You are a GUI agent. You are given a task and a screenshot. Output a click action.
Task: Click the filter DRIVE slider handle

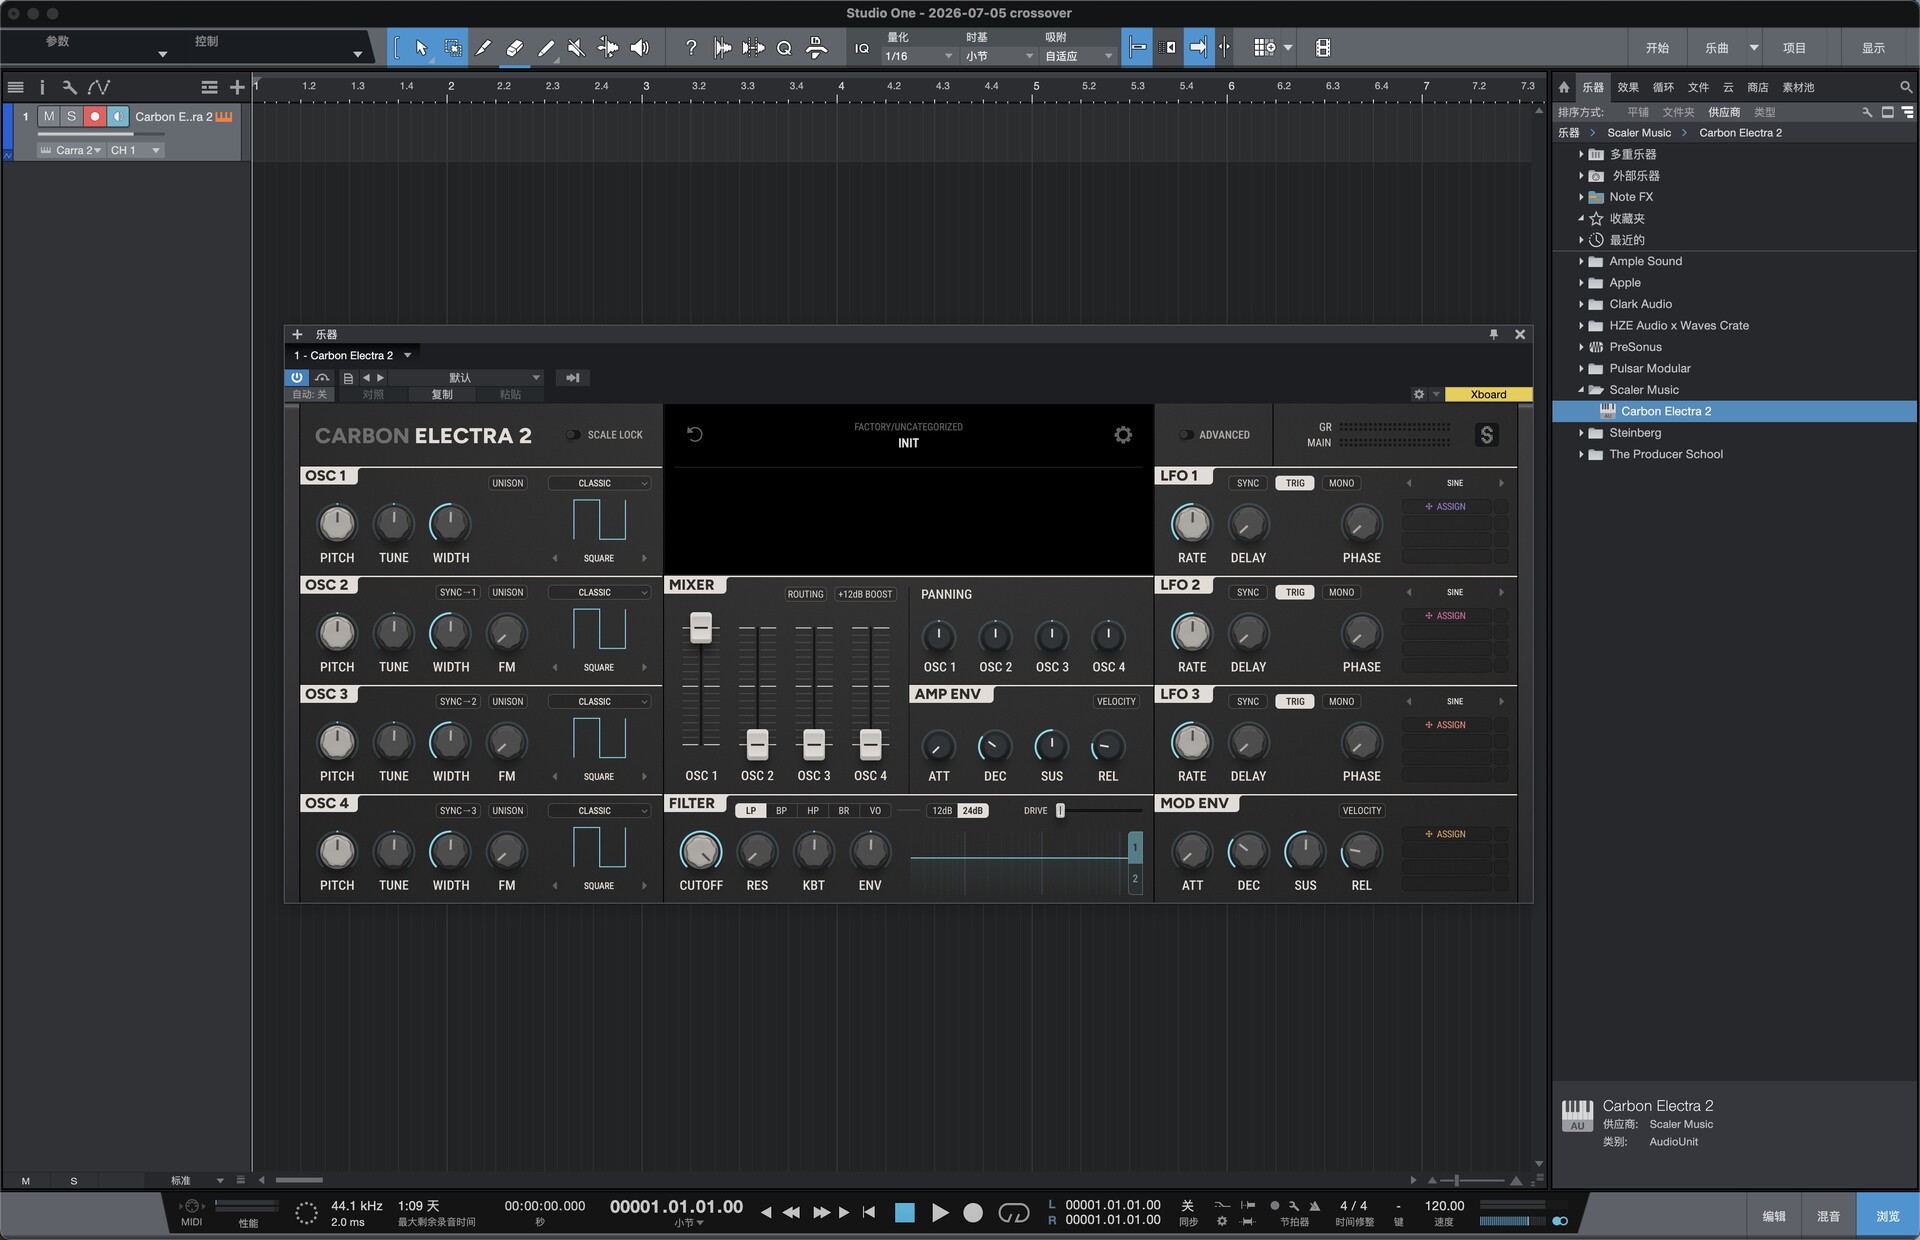point(1060,810)
